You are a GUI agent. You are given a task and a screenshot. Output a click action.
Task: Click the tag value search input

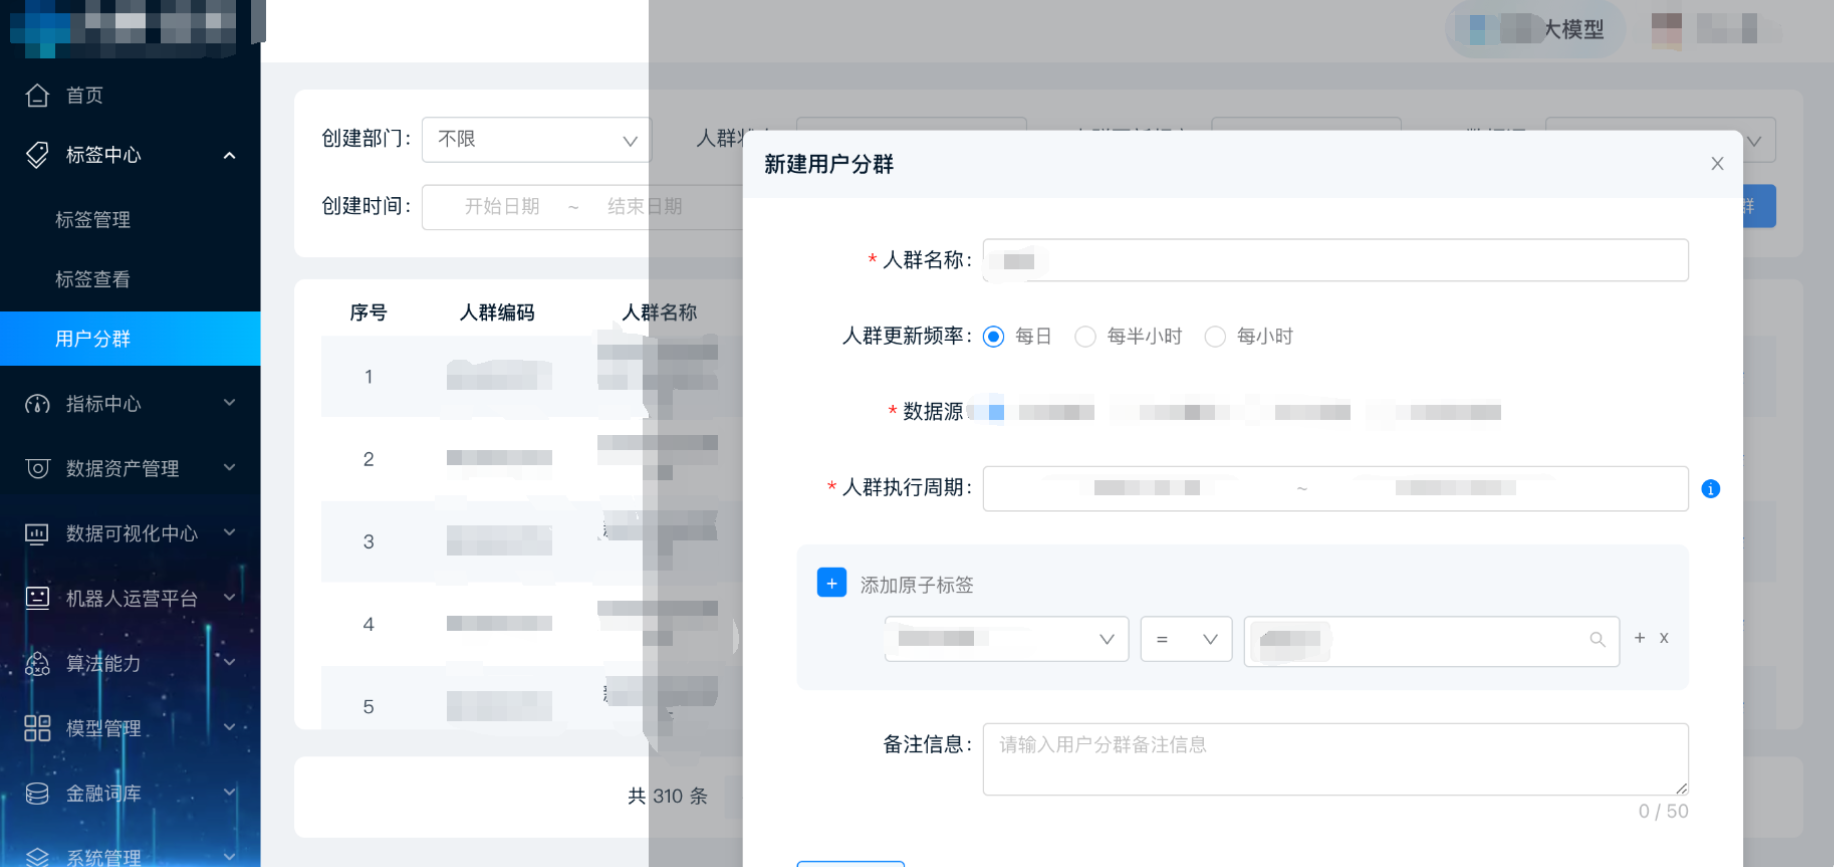click(x=1431, y=640)
